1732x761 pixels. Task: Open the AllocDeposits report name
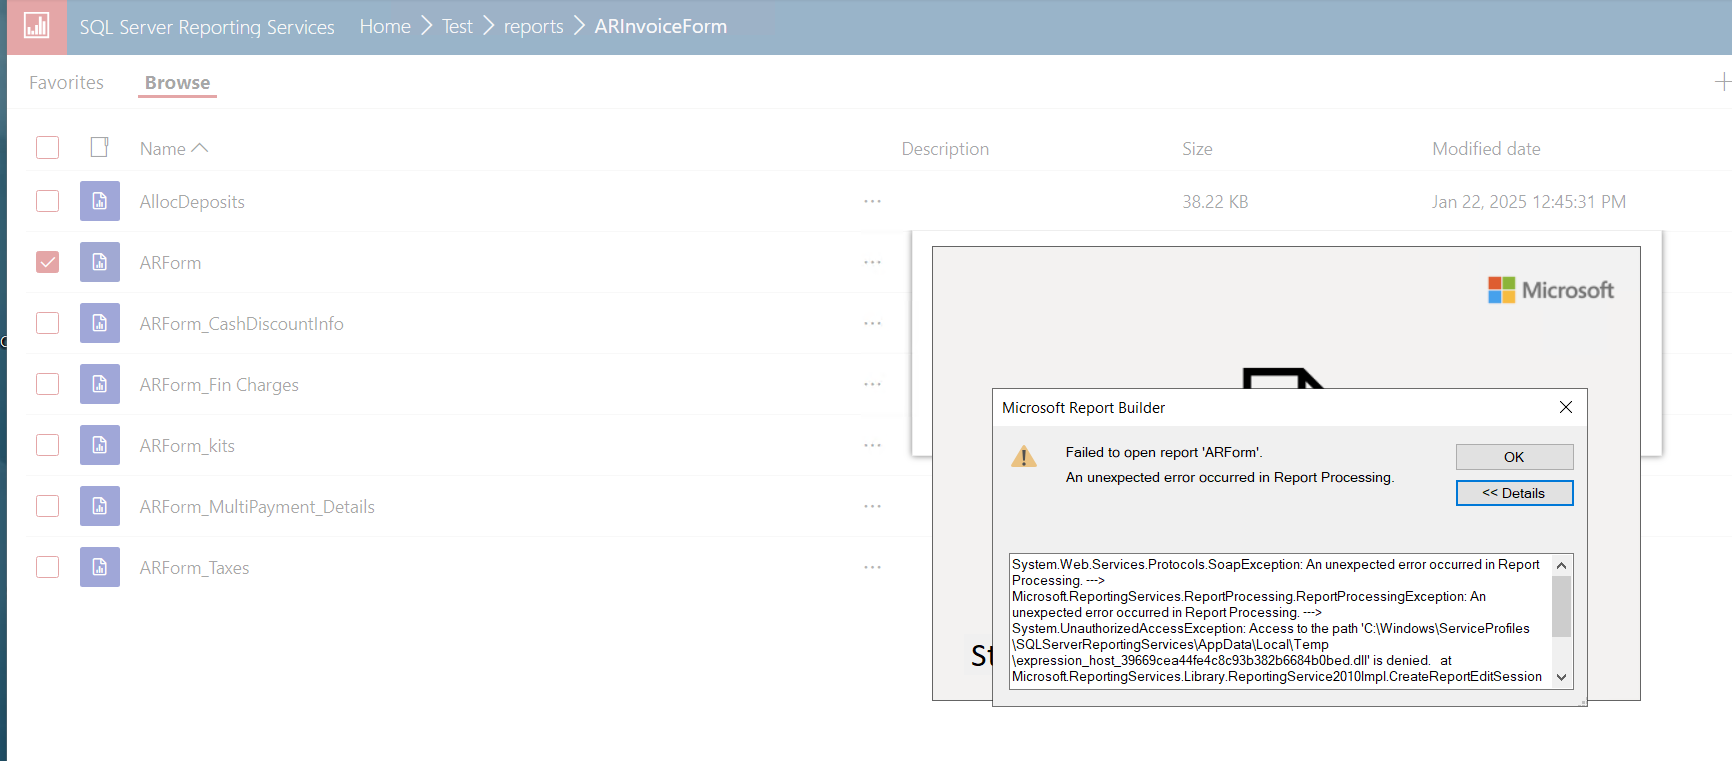click(x=192, y=201)
